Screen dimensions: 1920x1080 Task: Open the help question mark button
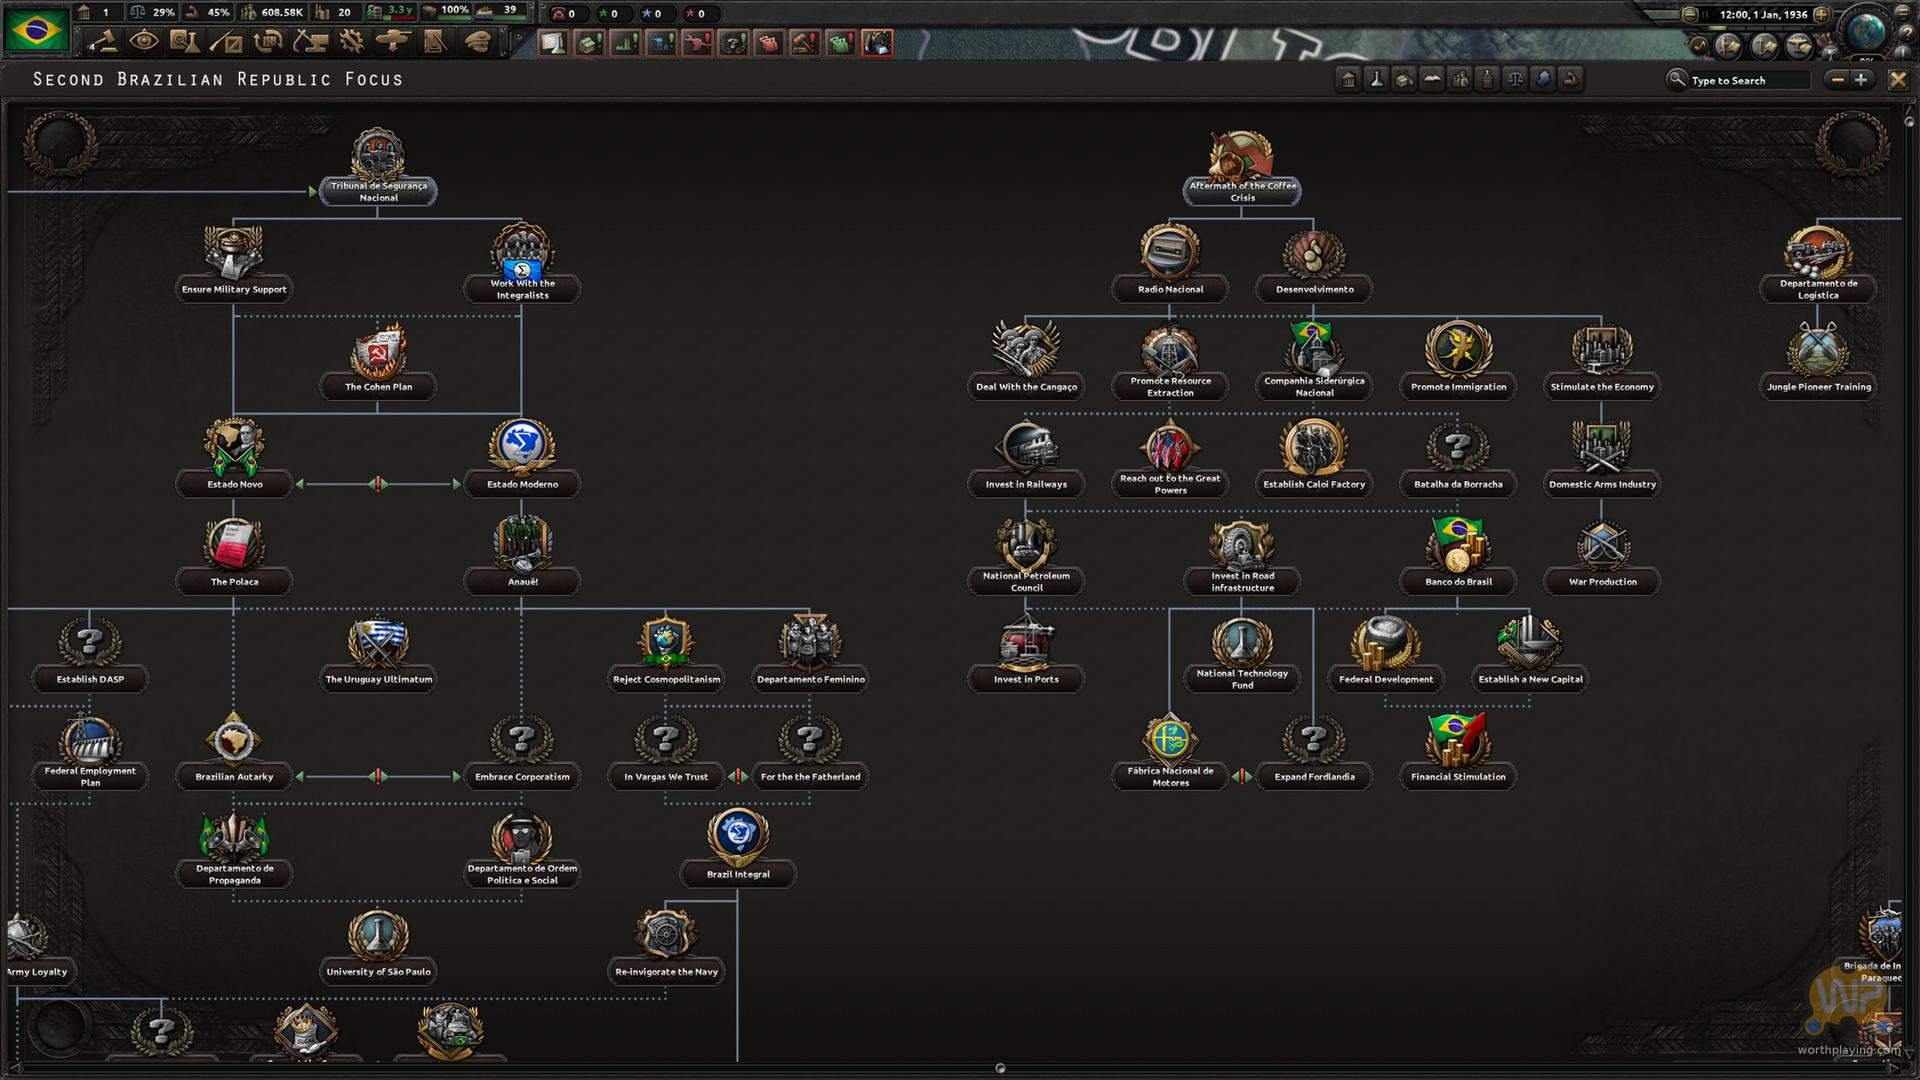point(1907,32)
